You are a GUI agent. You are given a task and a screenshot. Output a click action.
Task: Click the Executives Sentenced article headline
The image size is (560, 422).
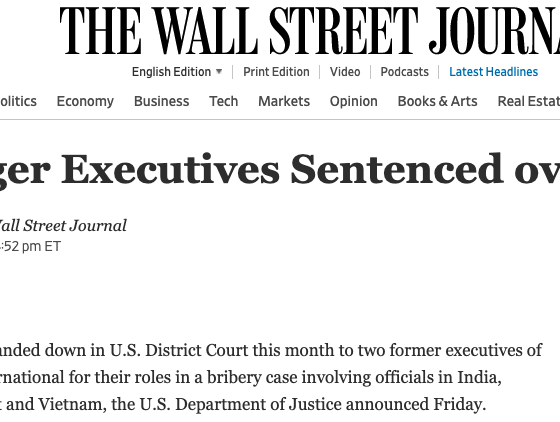[280, 171]
